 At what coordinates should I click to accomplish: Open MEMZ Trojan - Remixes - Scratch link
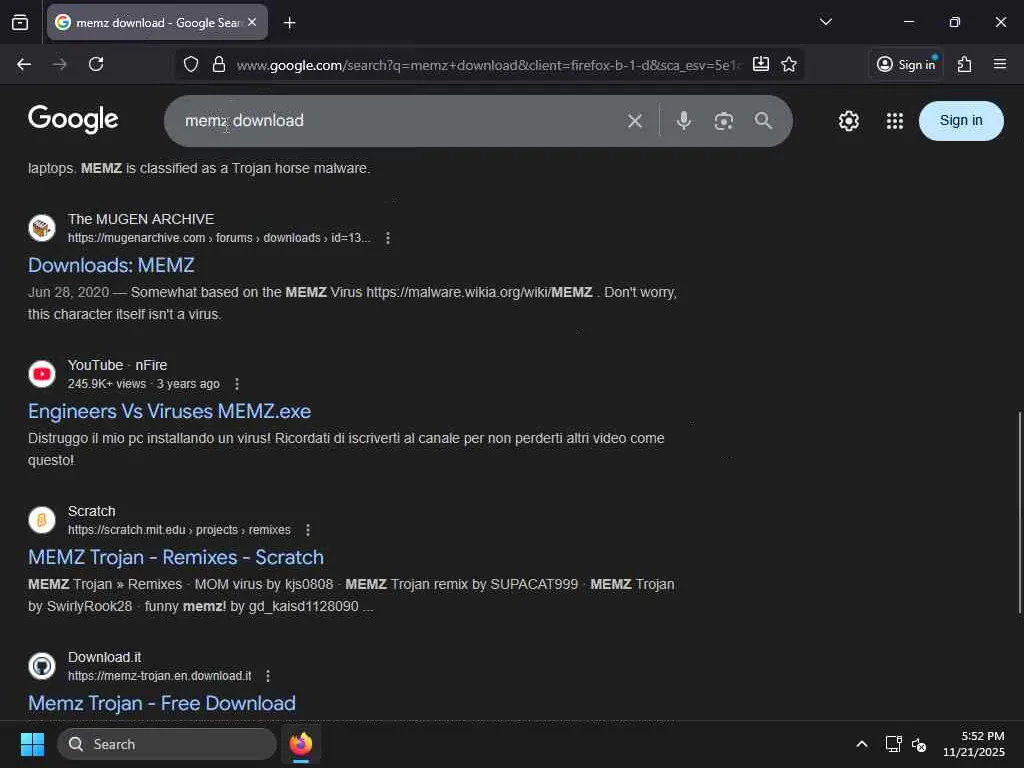[176, 558]
